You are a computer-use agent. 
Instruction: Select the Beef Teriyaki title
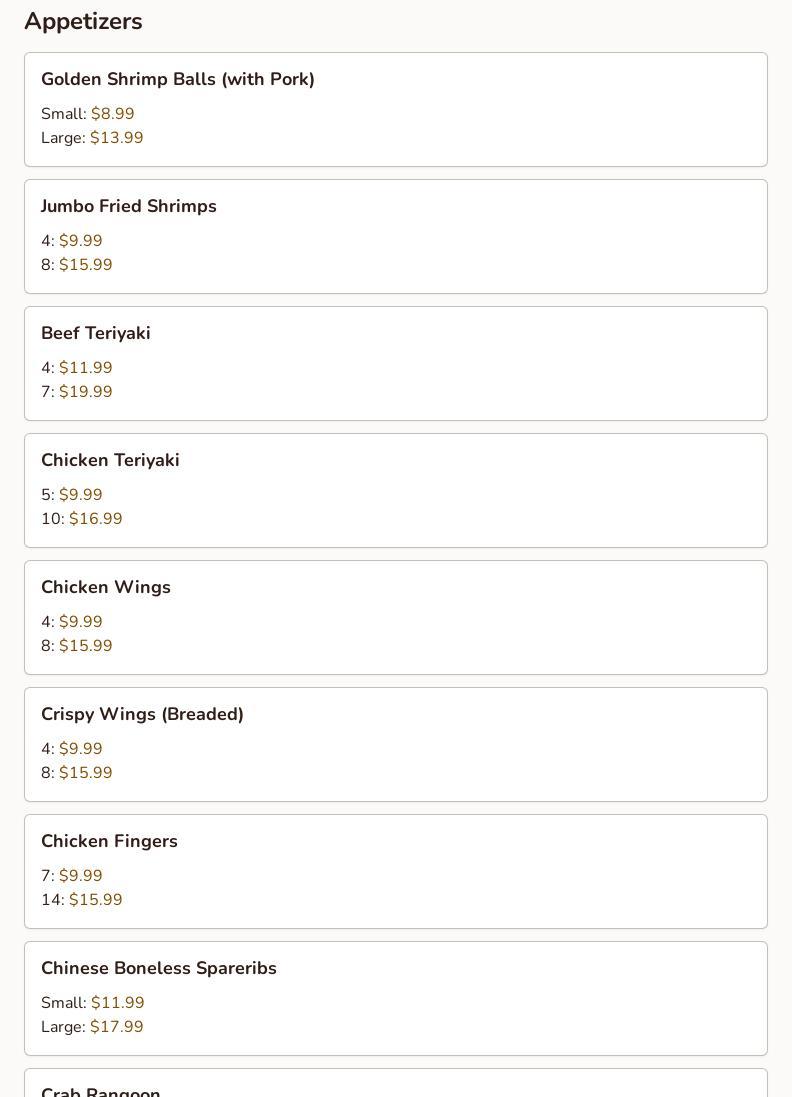pos(96,333)
